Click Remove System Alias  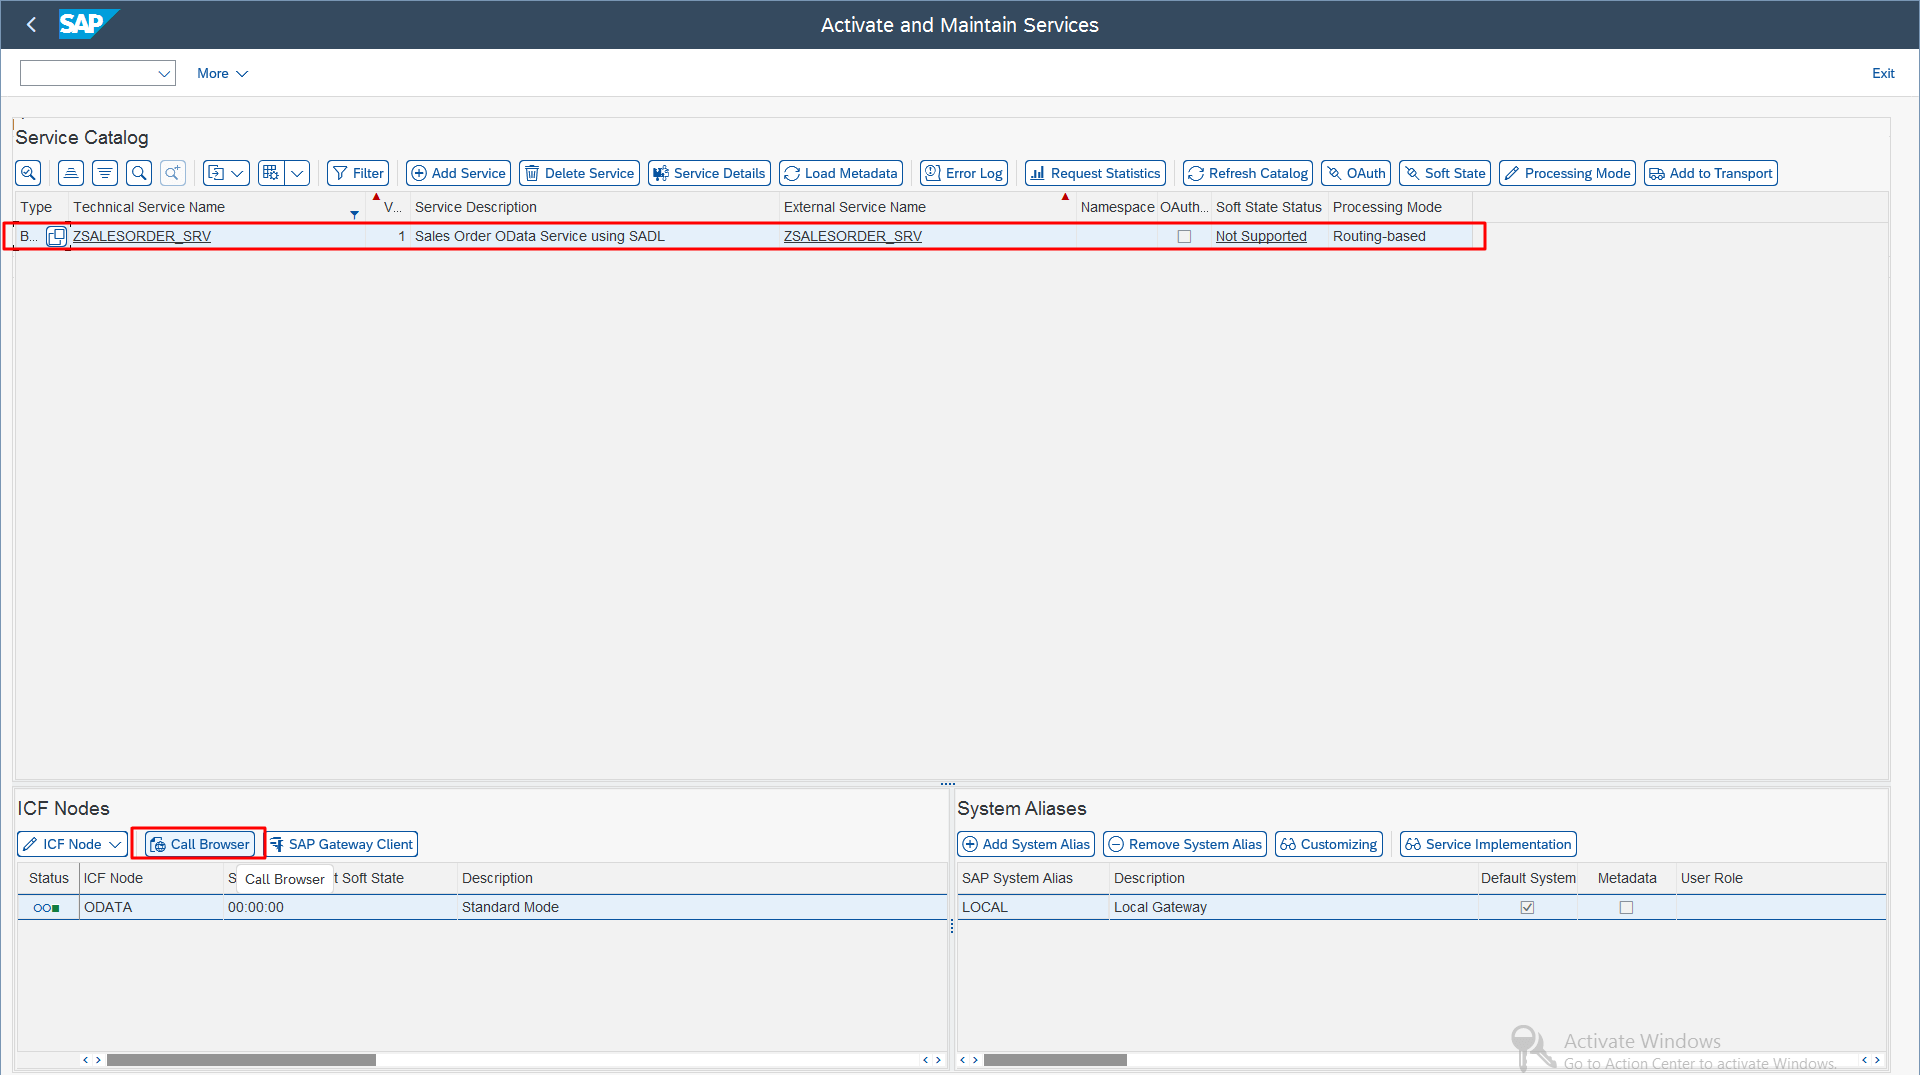1185,844
